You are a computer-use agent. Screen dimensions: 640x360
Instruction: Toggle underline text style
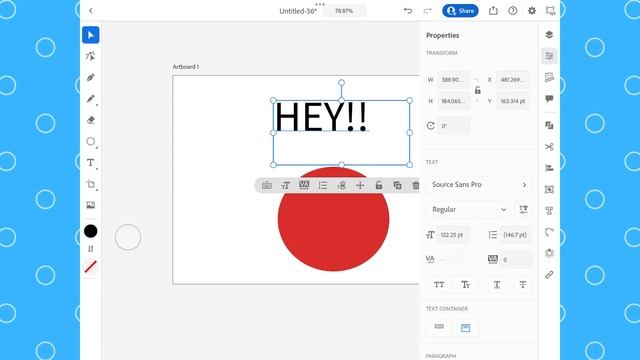point(497,285)
